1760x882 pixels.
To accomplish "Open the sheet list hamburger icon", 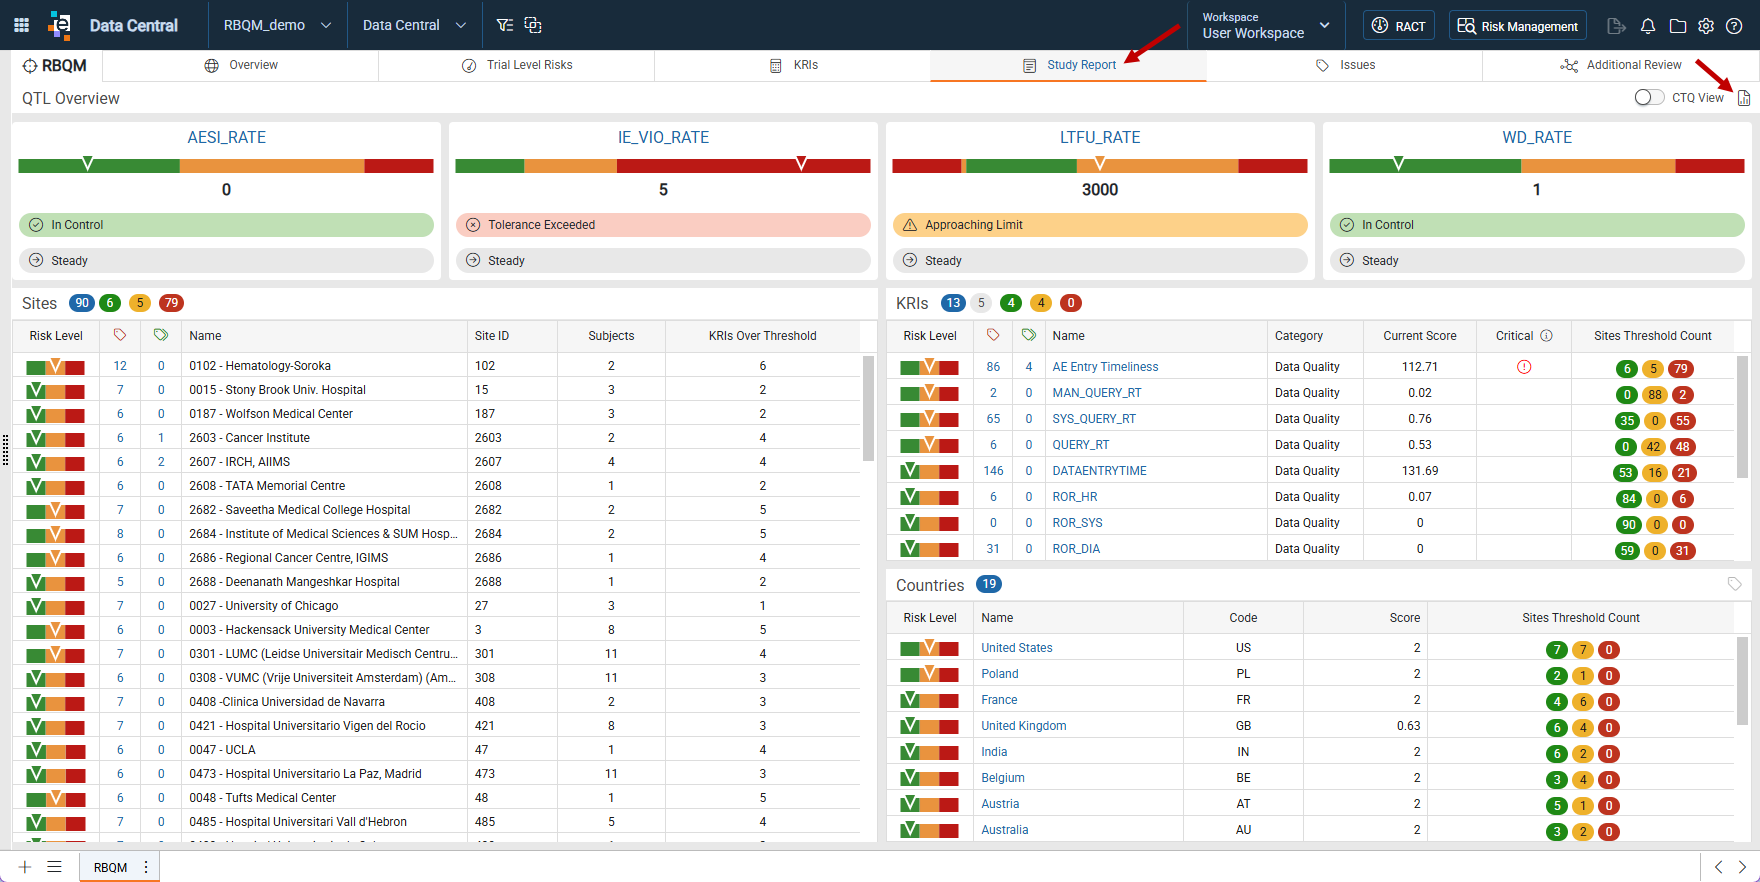I will tap(55, 867).
